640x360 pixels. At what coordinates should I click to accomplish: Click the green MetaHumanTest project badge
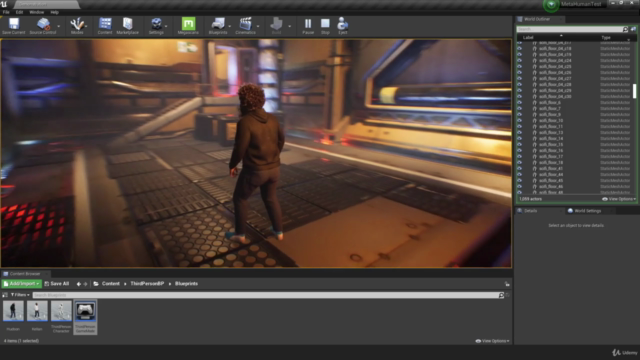click(551, 5)
